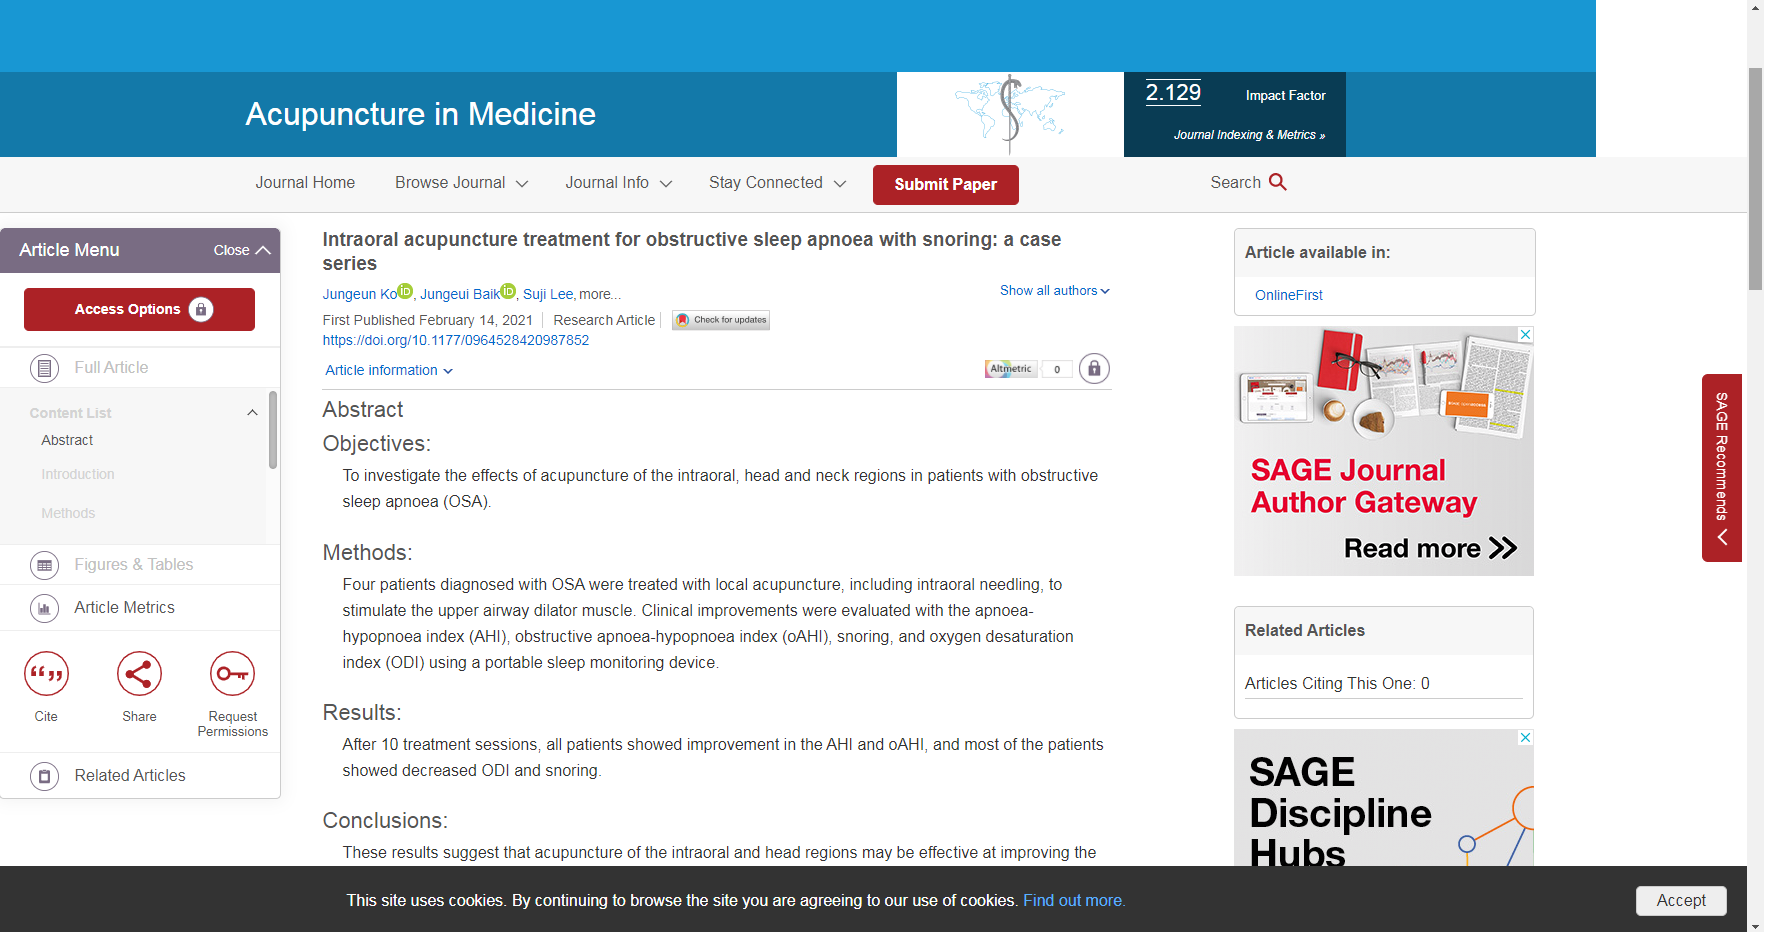Viewport: 1768px width, 932px height.
Task: Click the padlock icon beside the Altmetric badge
Action: (x=1094, y=369)
